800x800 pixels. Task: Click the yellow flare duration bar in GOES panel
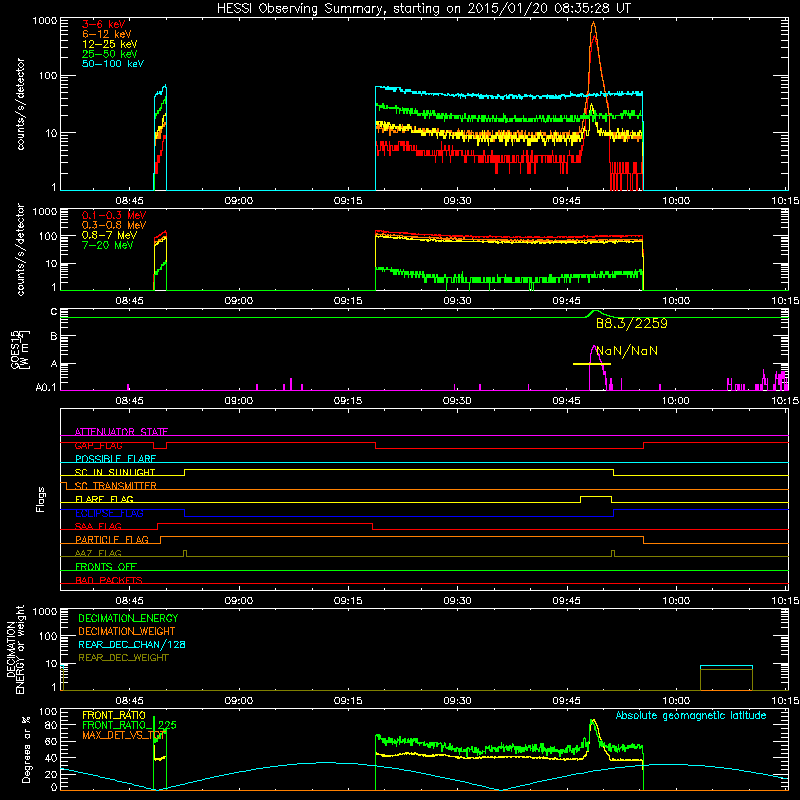click(592, 364)
